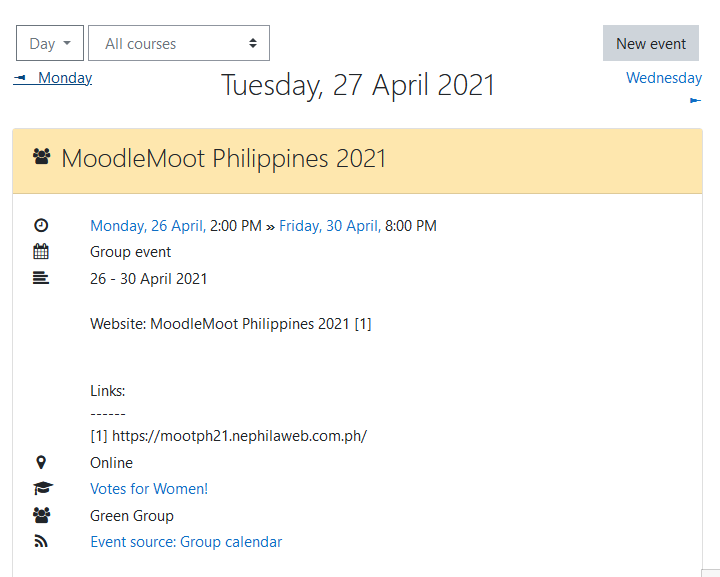Click the Green Group text
This screenshot has height=577, width=720.
click(x=132, y=516)
